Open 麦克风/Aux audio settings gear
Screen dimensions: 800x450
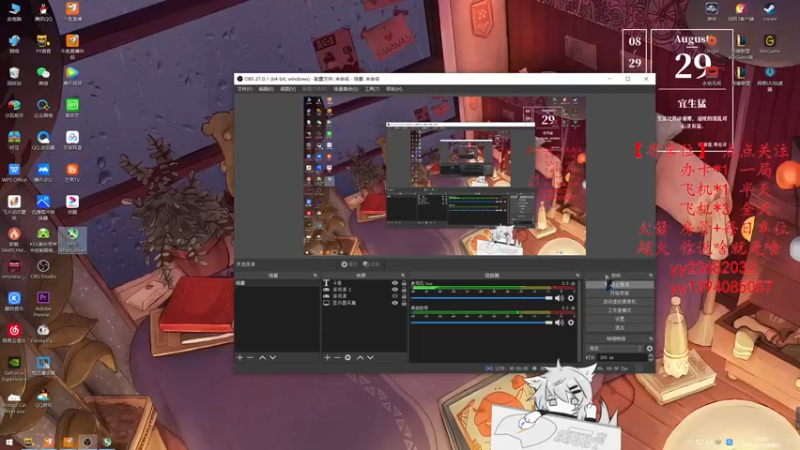click(571, 298)
